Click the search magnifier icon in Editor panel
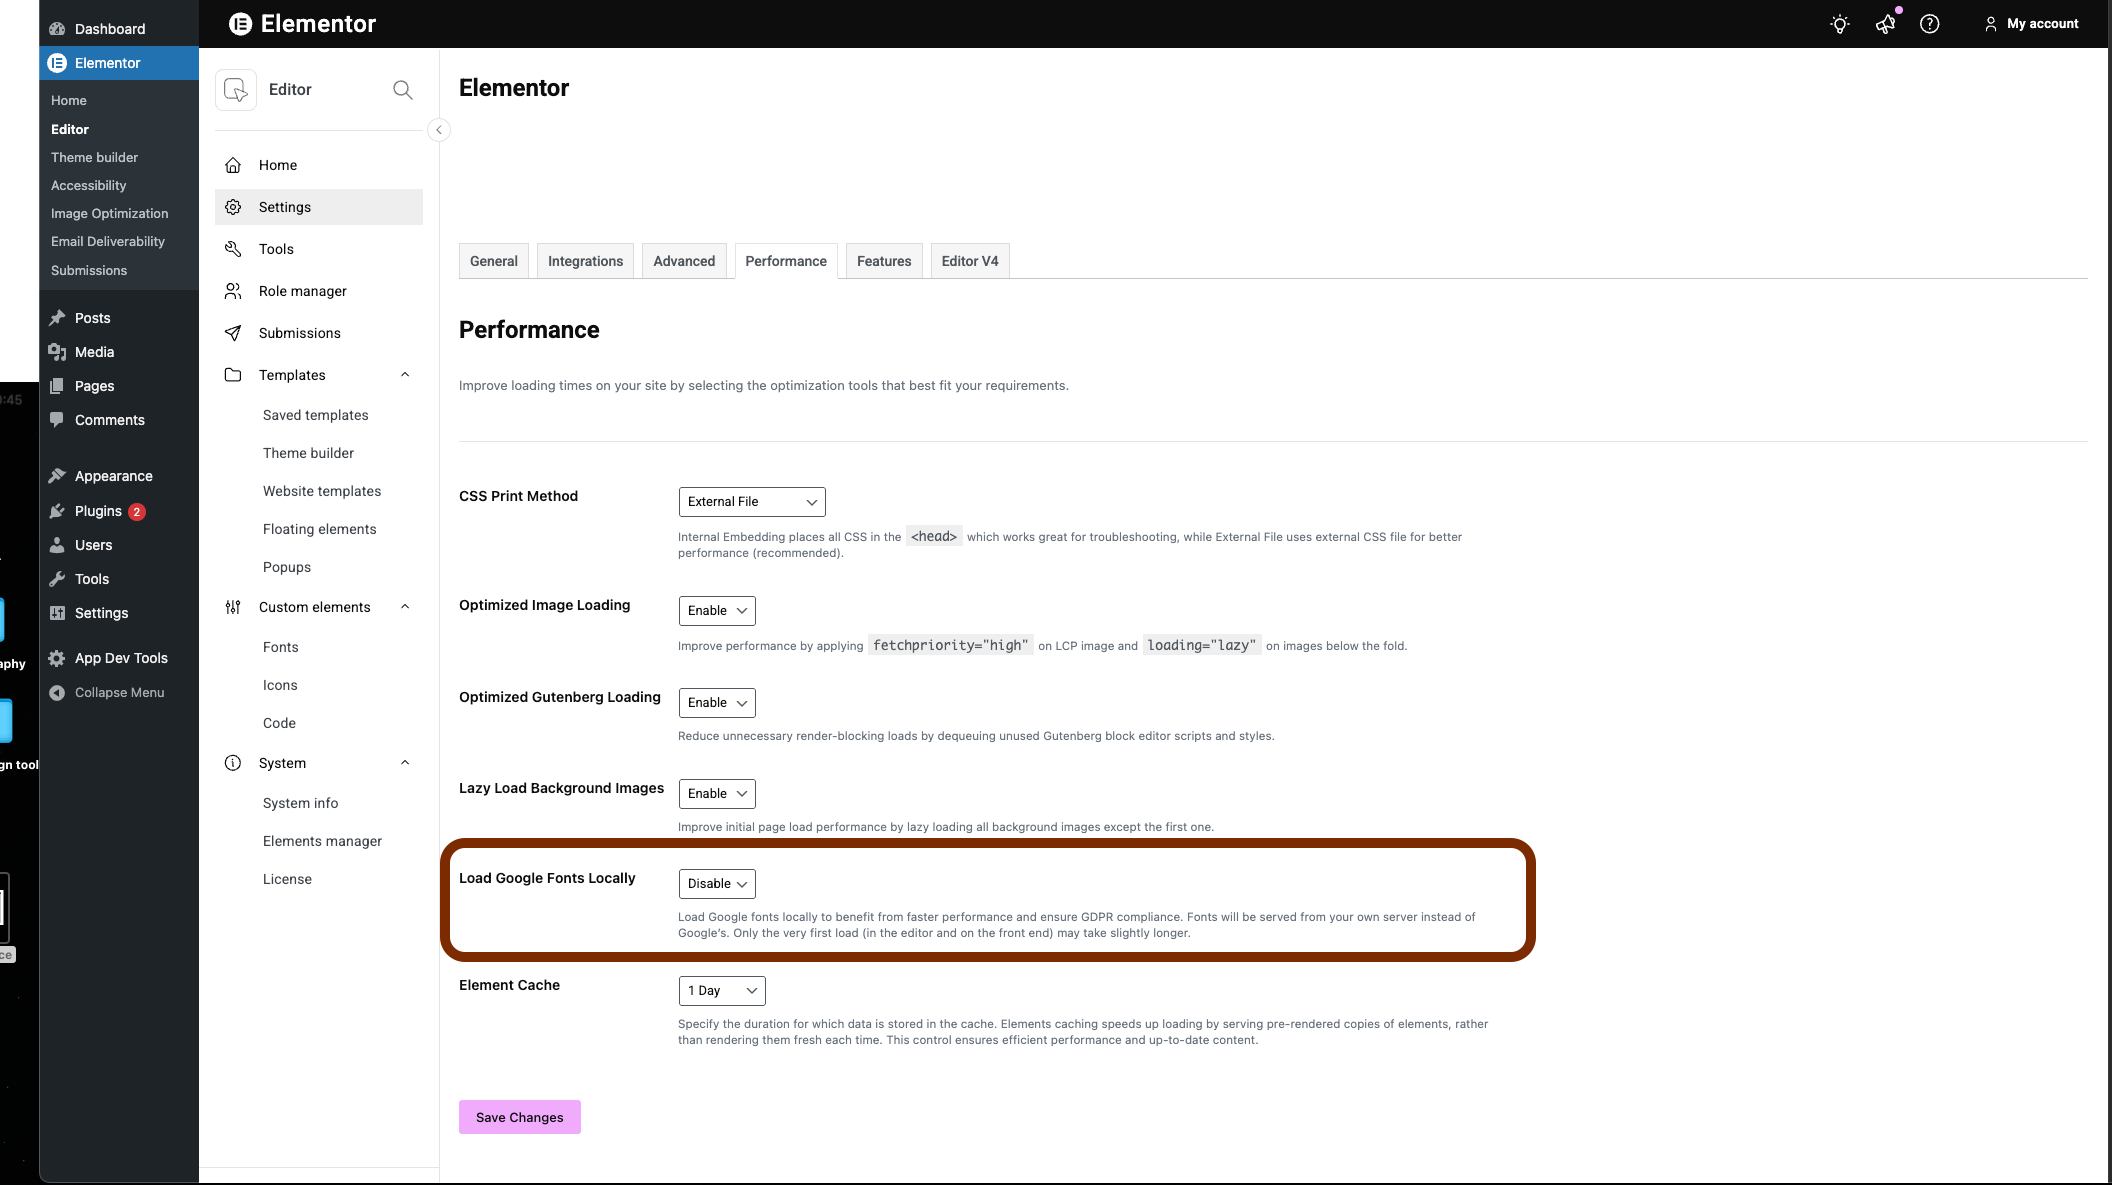 click(x=402, y=90)
